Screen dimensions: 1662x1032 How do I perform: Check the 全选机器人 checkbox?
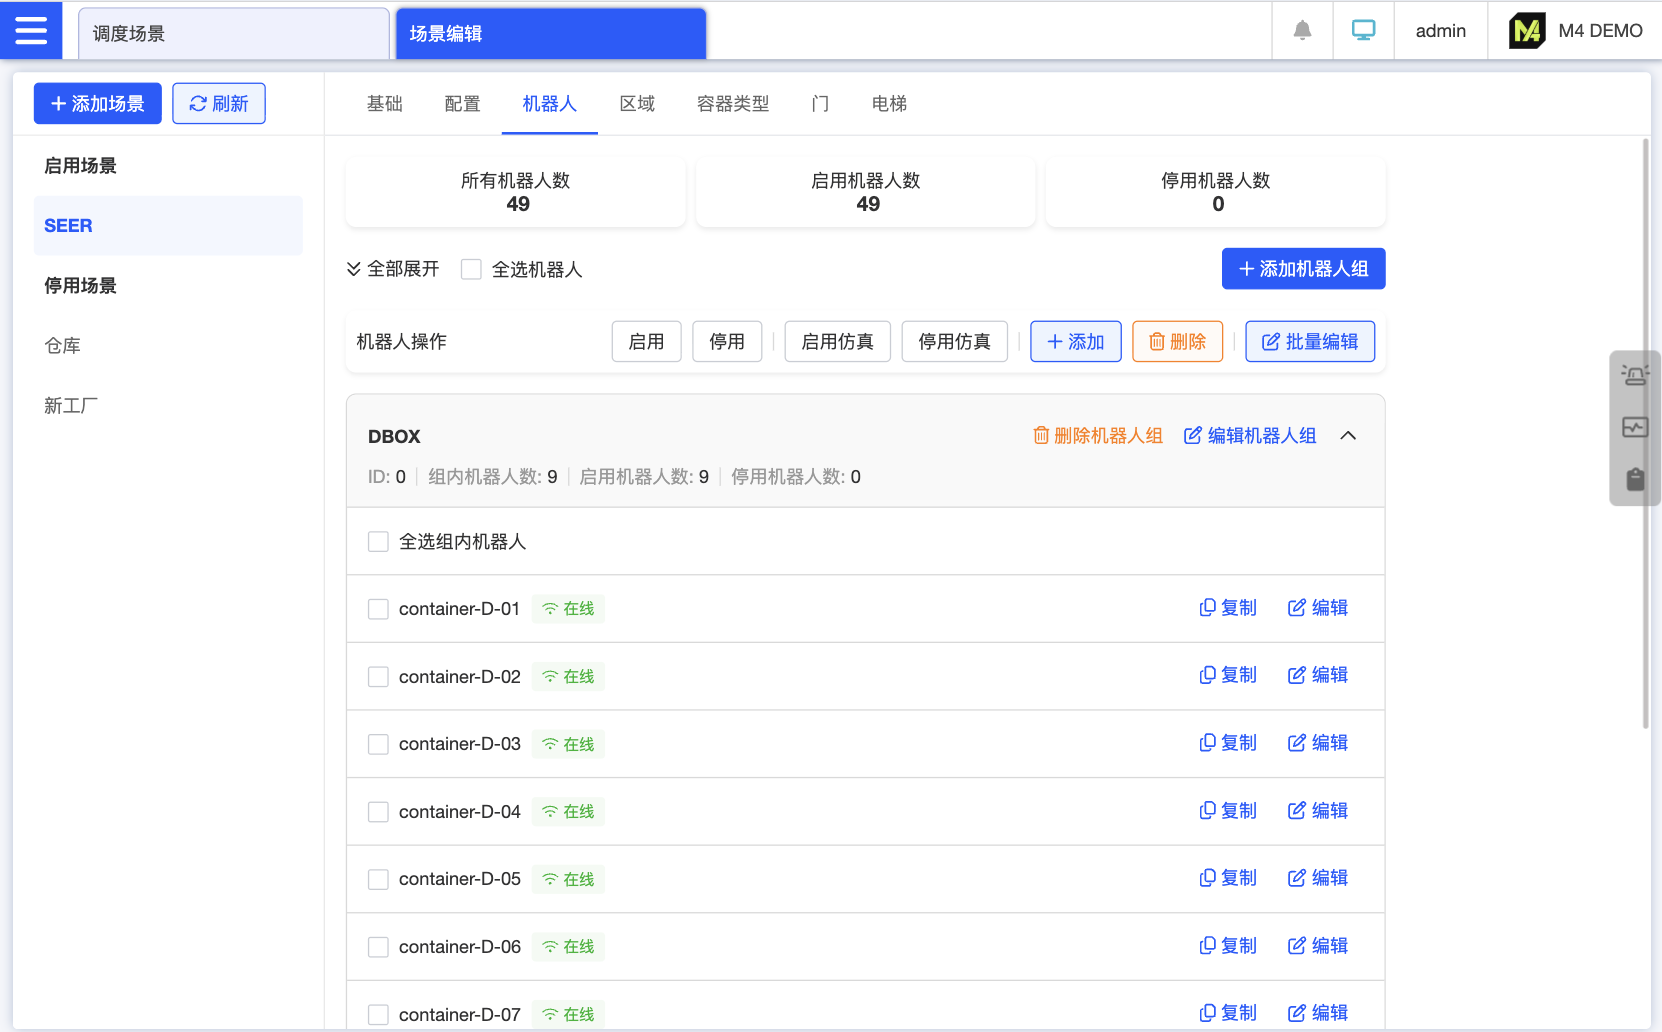(x=471, y=269)
